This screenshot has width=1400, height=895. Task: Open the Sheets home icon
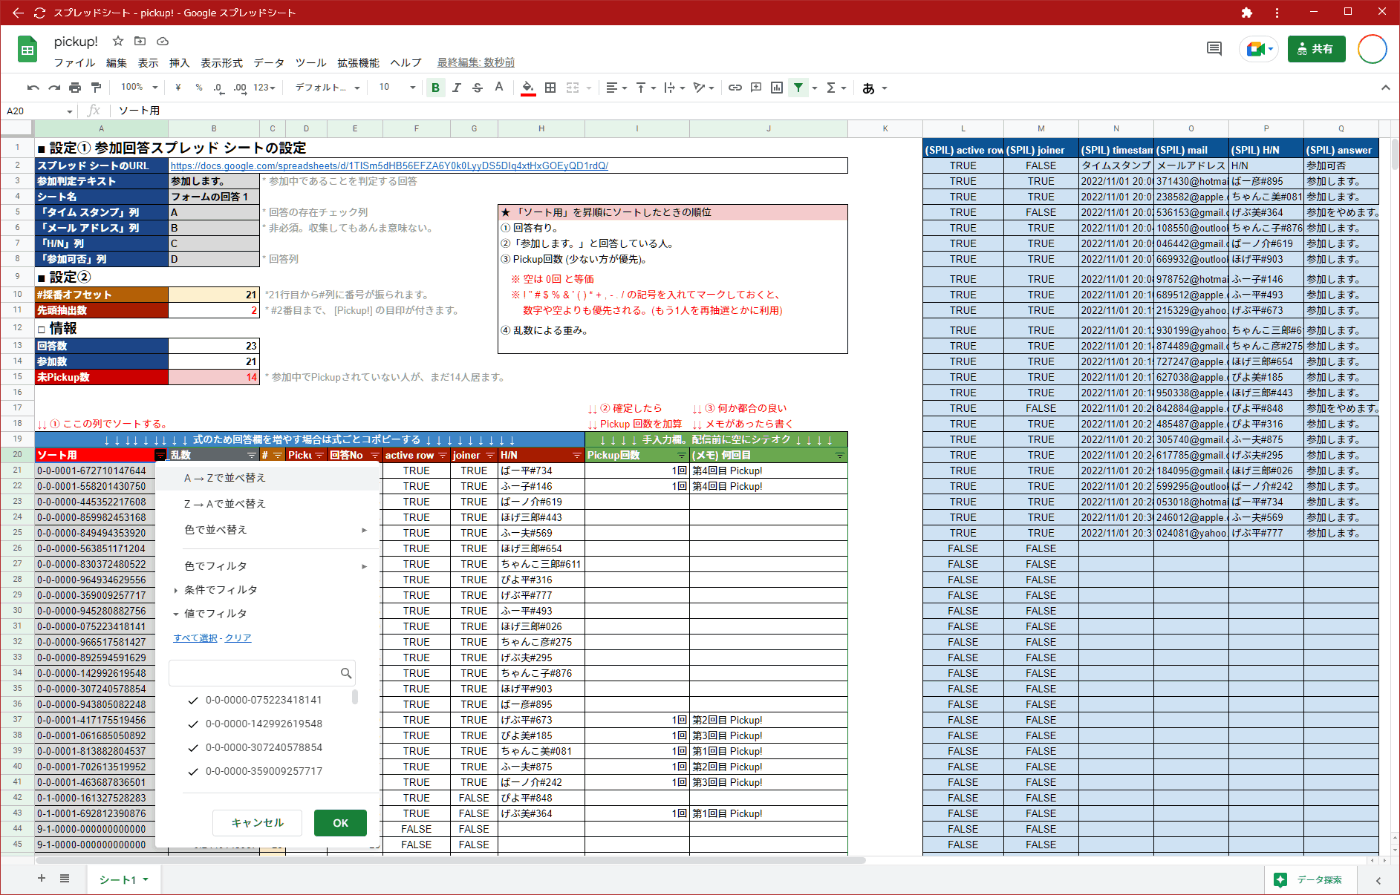28,50
